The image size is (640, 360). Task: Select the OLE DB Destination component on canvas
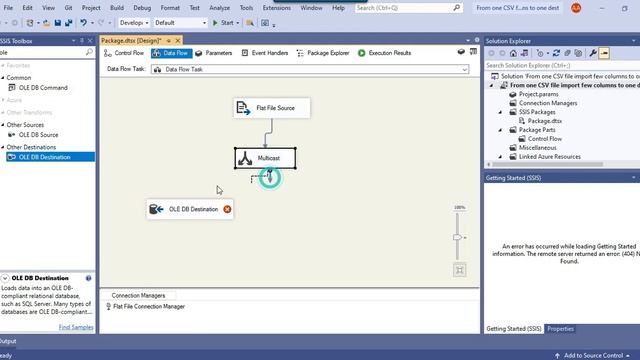[190, 209]
